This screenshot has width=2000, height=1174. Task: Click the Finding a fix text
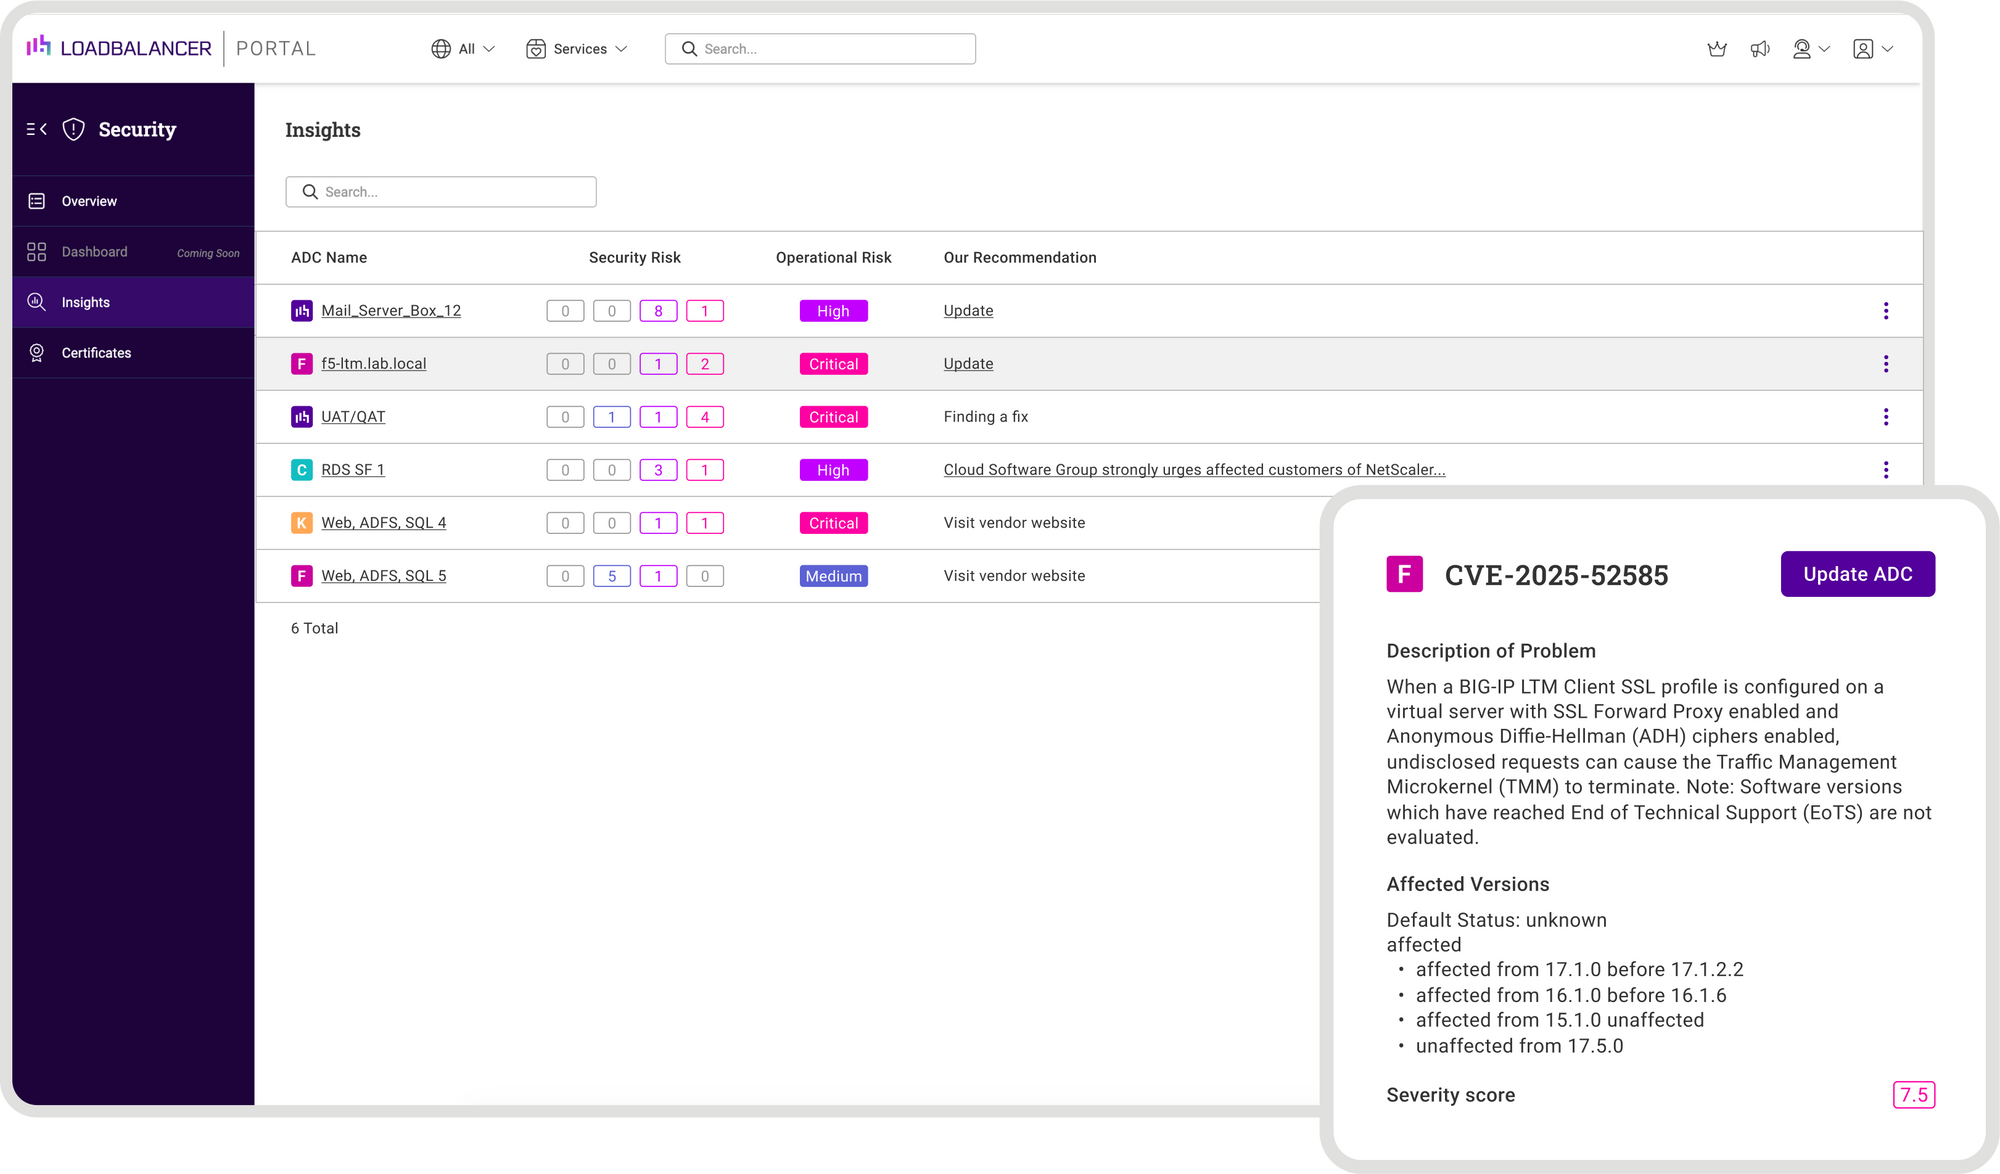click(986, 417)
